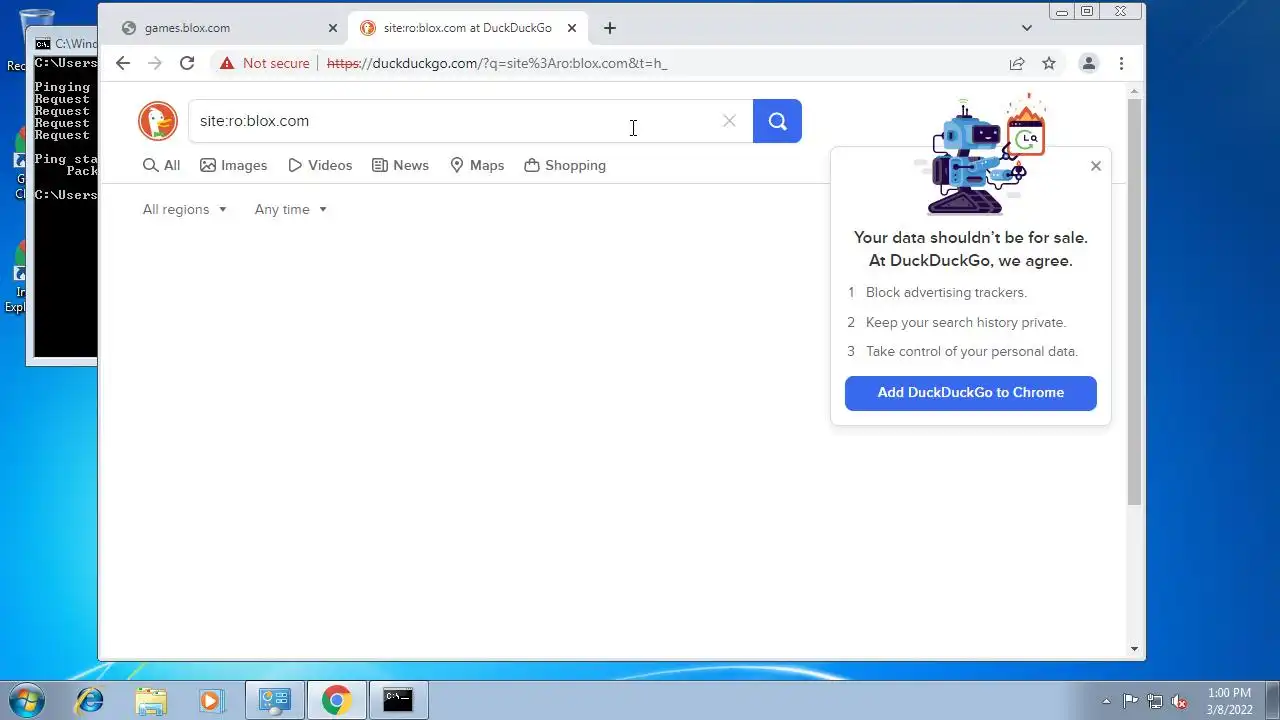This screenshot has width=1280, height=720.
Task: Switch to Maps results
Action: (x=477, y=165)
